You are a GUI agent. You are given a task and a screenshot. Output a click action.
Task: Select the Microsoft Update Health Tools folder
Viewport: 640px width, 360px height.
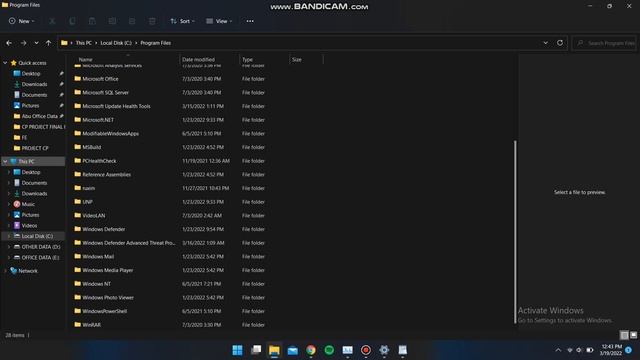point(116,106)
